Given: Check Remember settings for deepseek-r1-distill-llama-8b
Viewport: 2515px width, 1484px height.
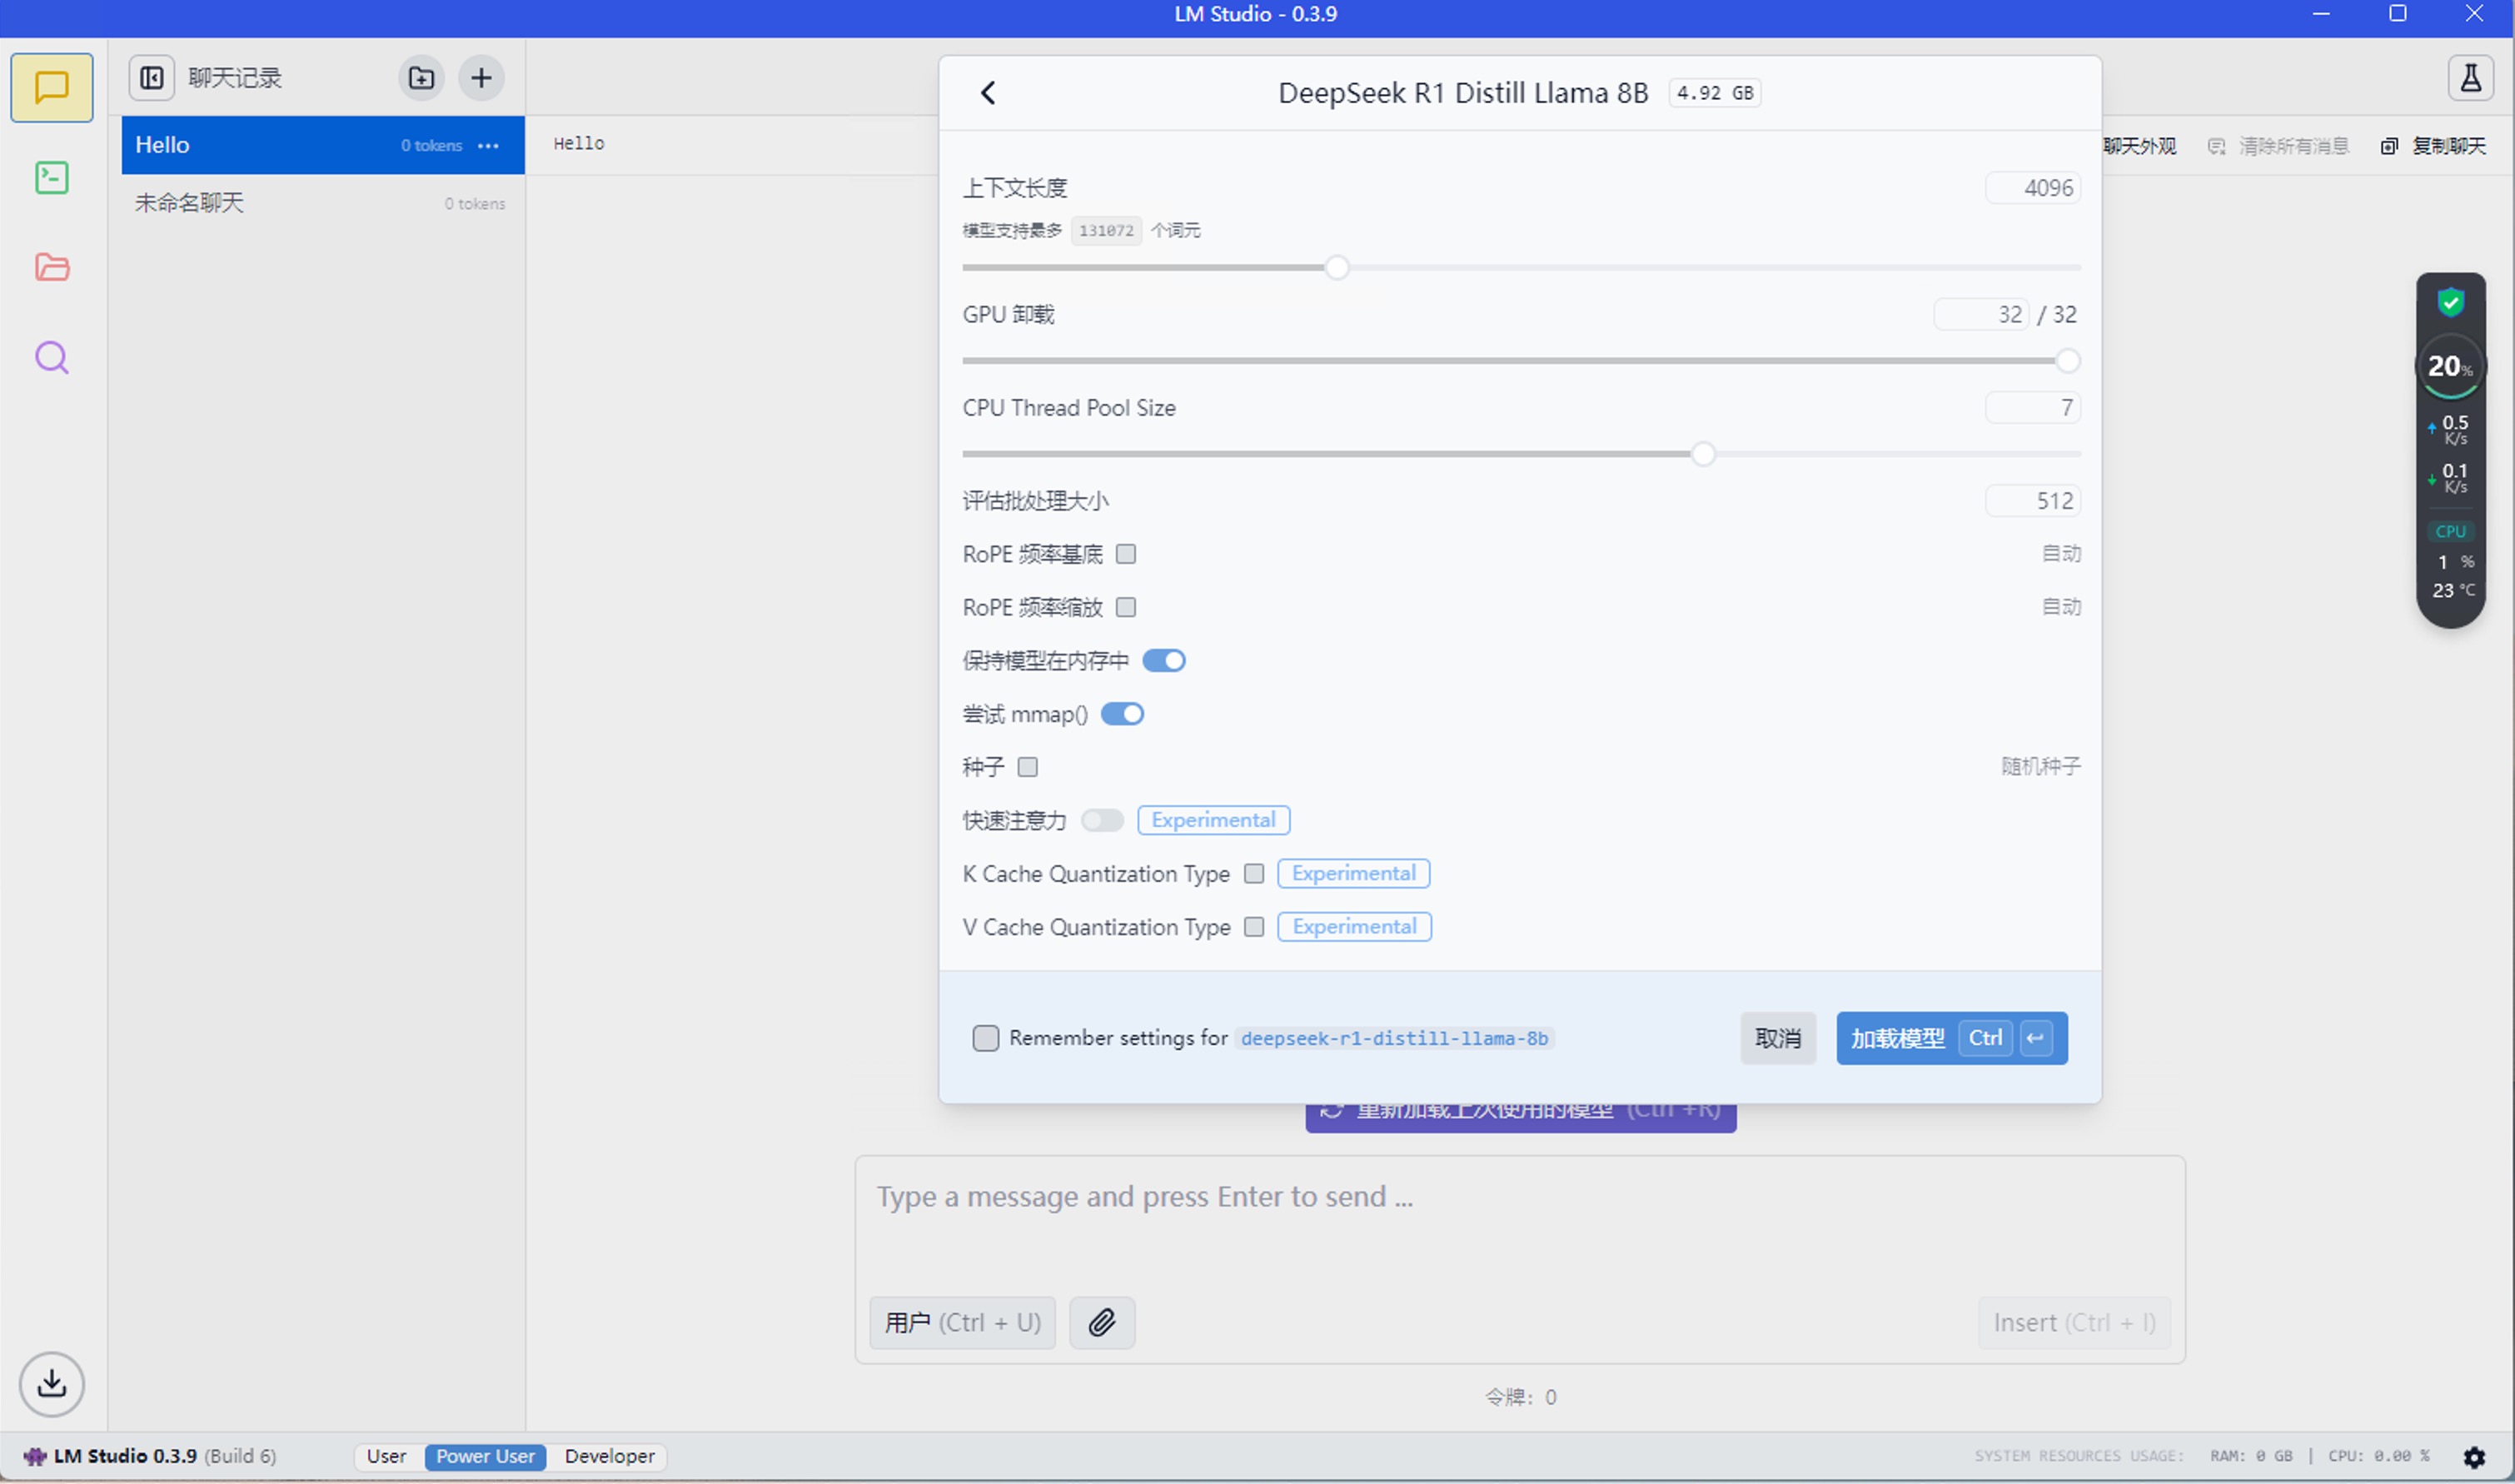Looking at the screenshot, I should [x=986, y=1038].
